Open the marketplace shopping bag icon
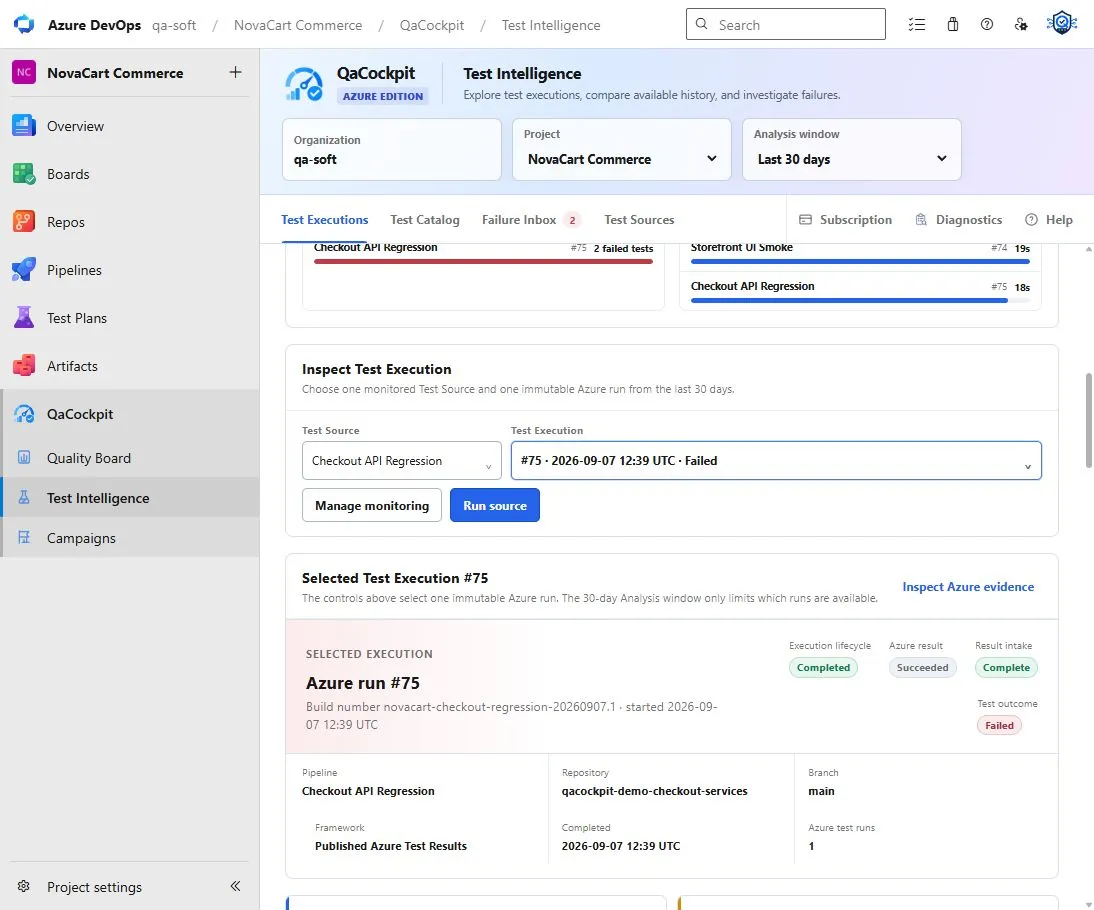The image size is (1094, 910). tap(952, 24)
